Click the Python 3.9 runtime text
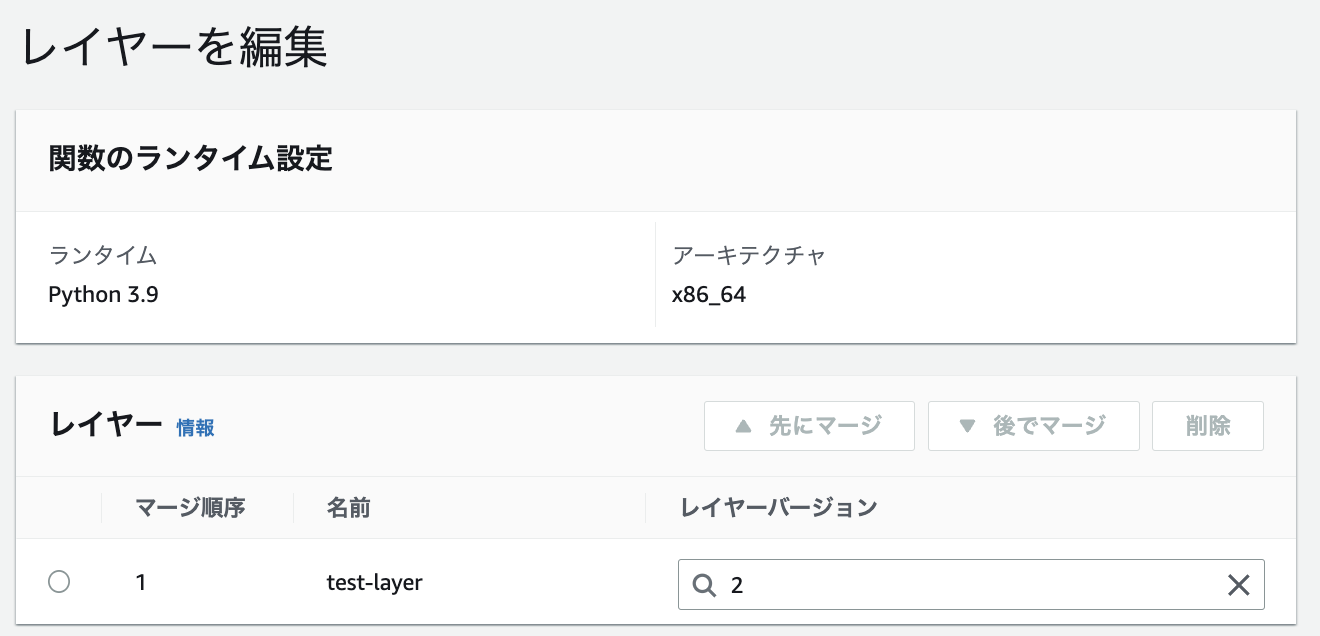The height and width of the screenshot is (636, 1320). [104, 294]
